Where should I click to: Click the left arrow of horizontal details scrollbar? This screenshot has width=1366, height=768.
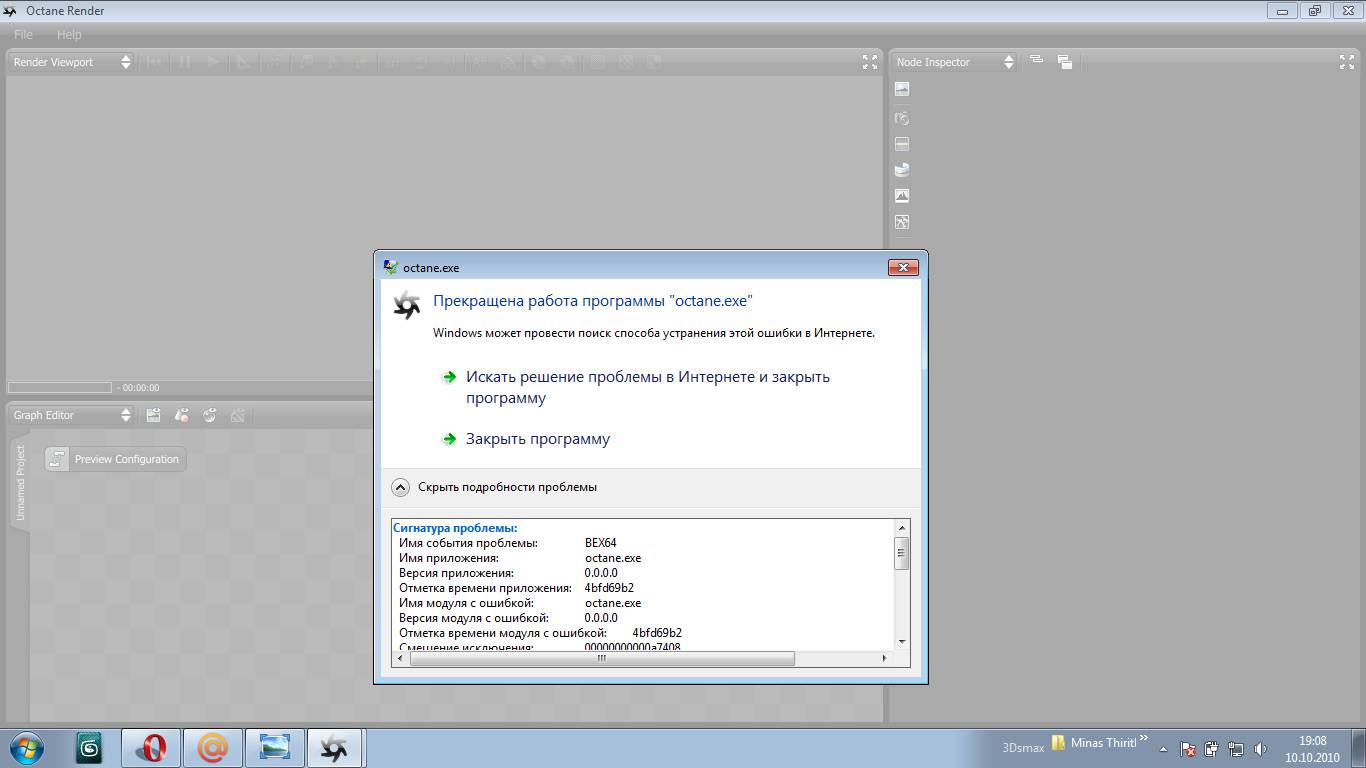[402, 659]
